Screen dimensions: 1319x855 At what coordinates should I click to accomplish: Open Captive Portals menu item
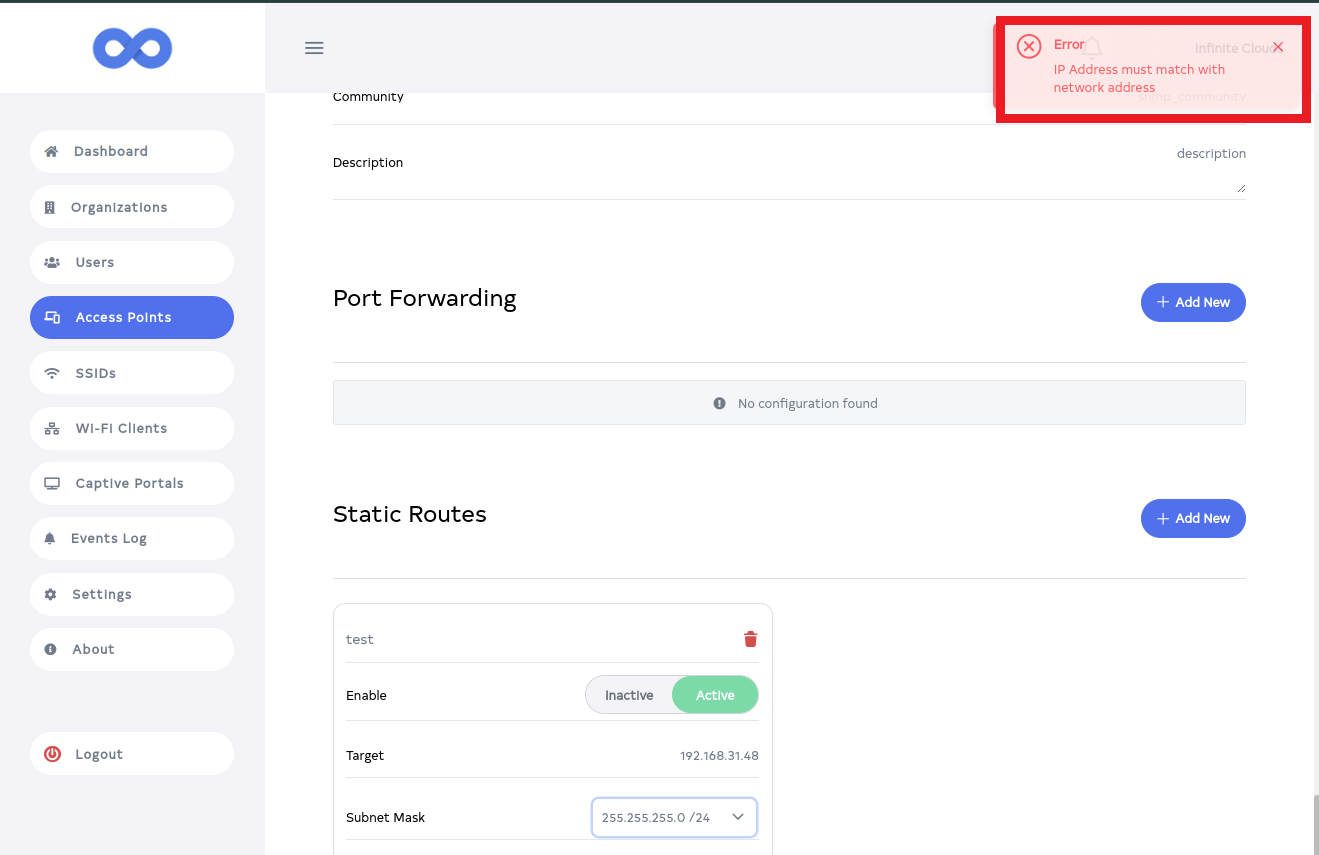131,483
